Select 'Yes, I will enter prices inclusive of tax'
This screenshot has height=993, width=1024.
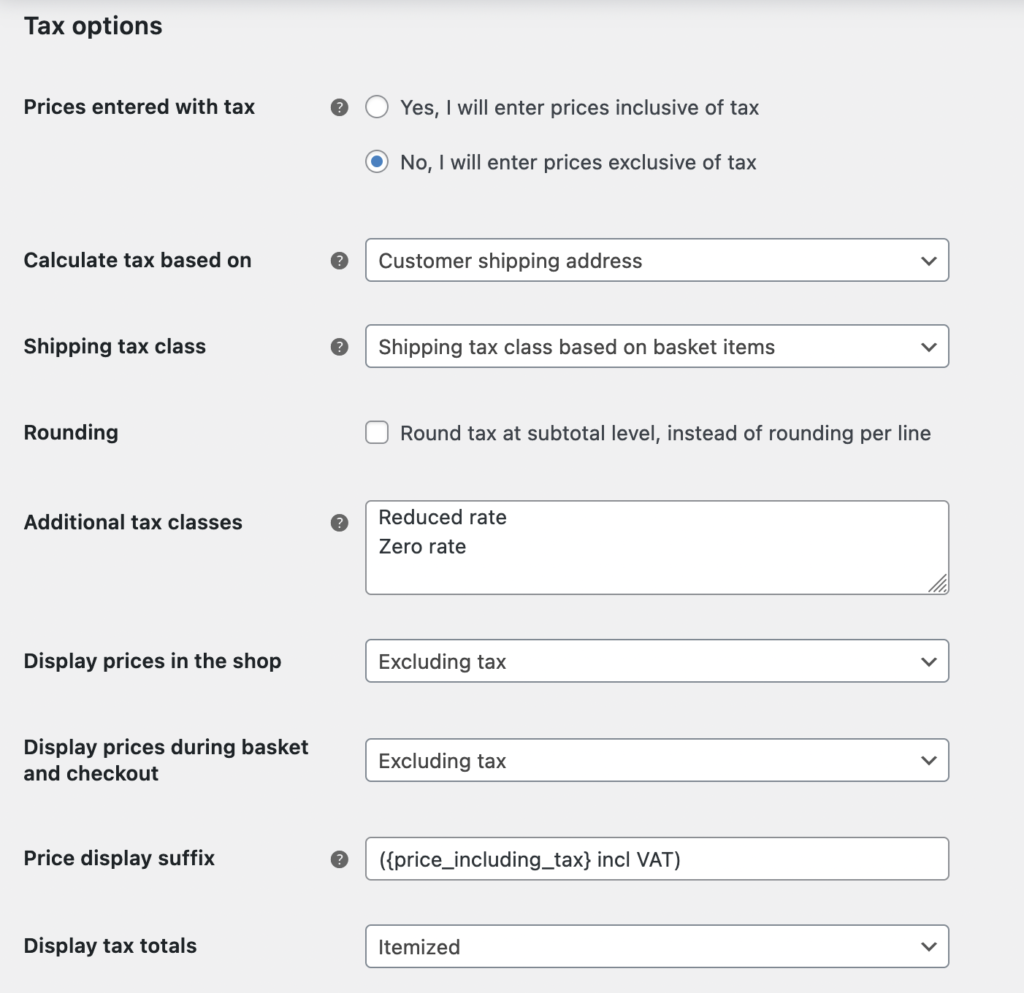click(377, 107)
